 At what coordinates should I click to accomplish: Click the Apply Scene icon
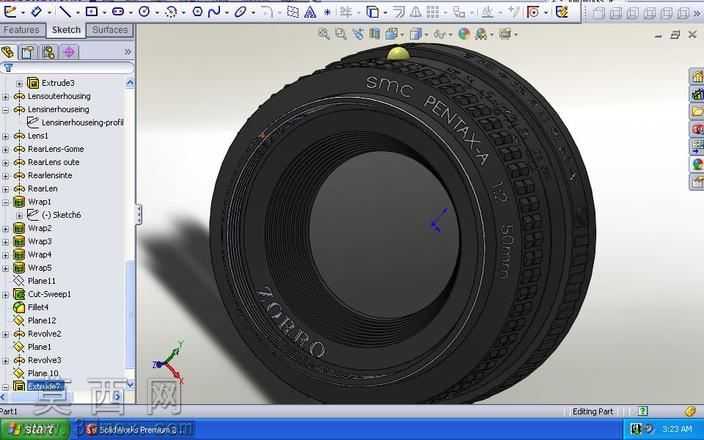tap(481, 34)
